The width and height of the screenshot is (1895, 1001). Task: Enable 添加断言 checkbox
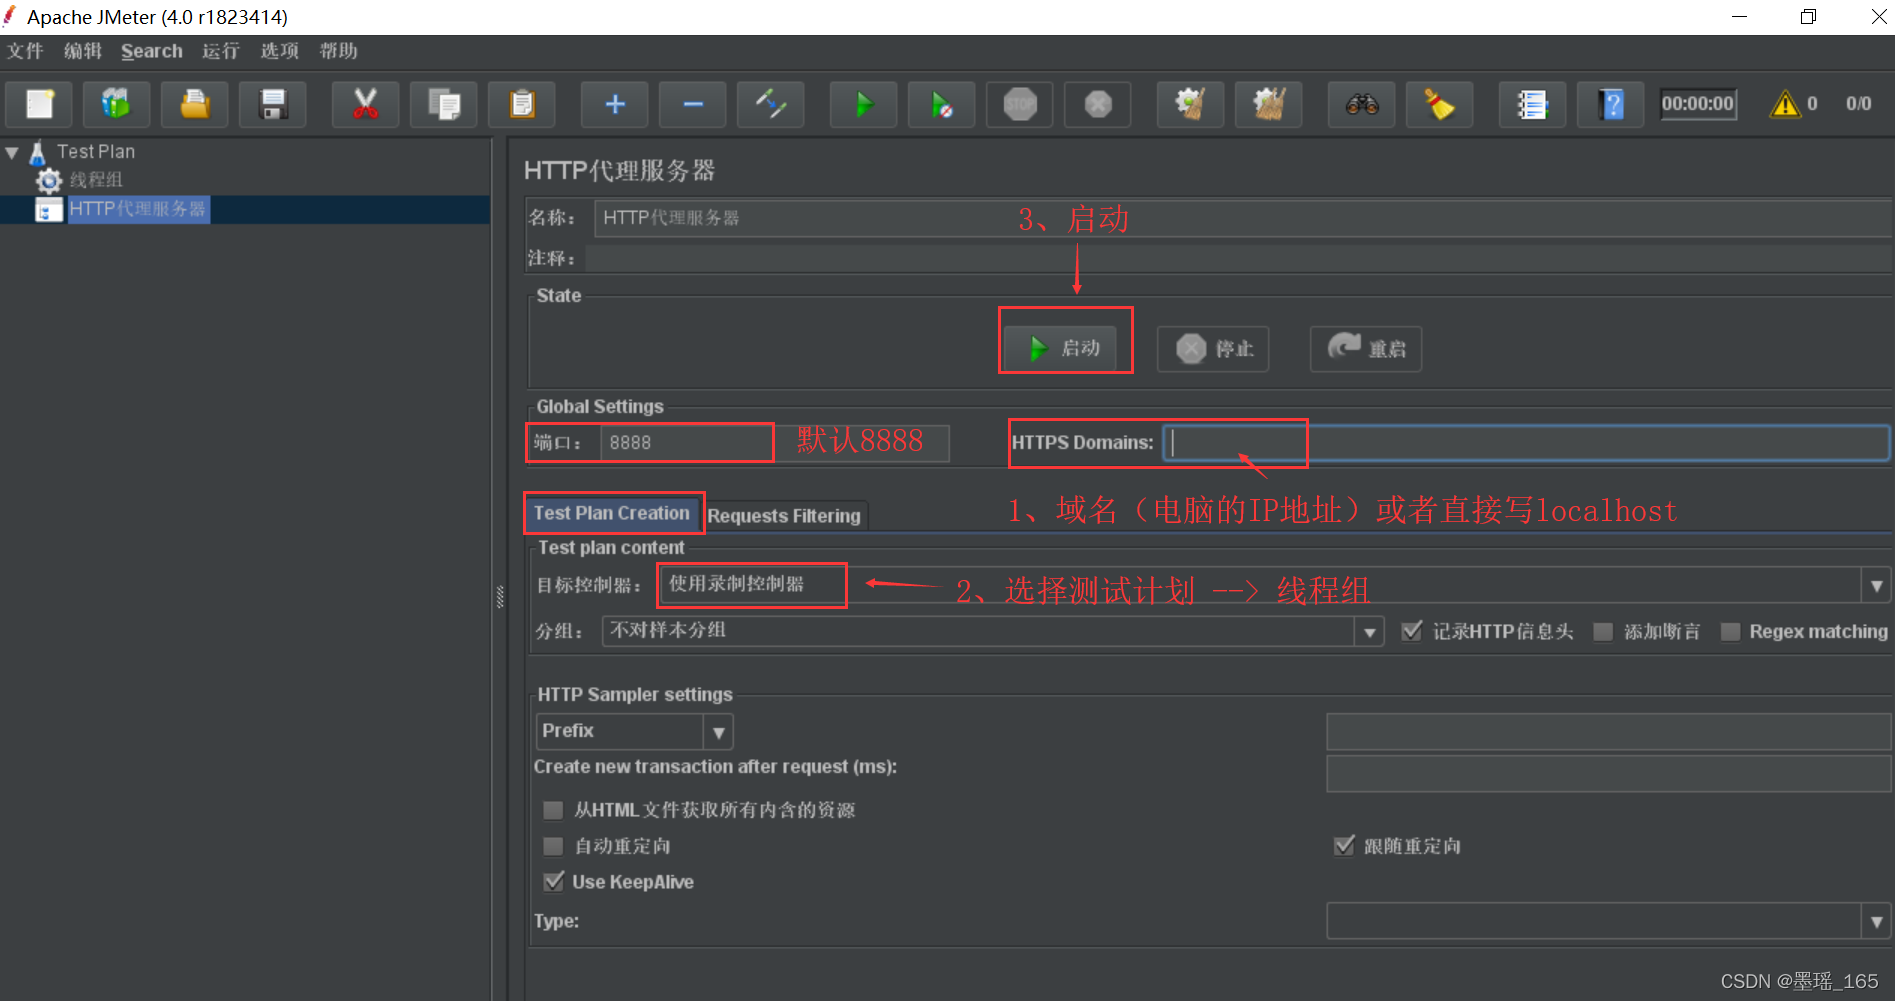(x=1603, y=632)
